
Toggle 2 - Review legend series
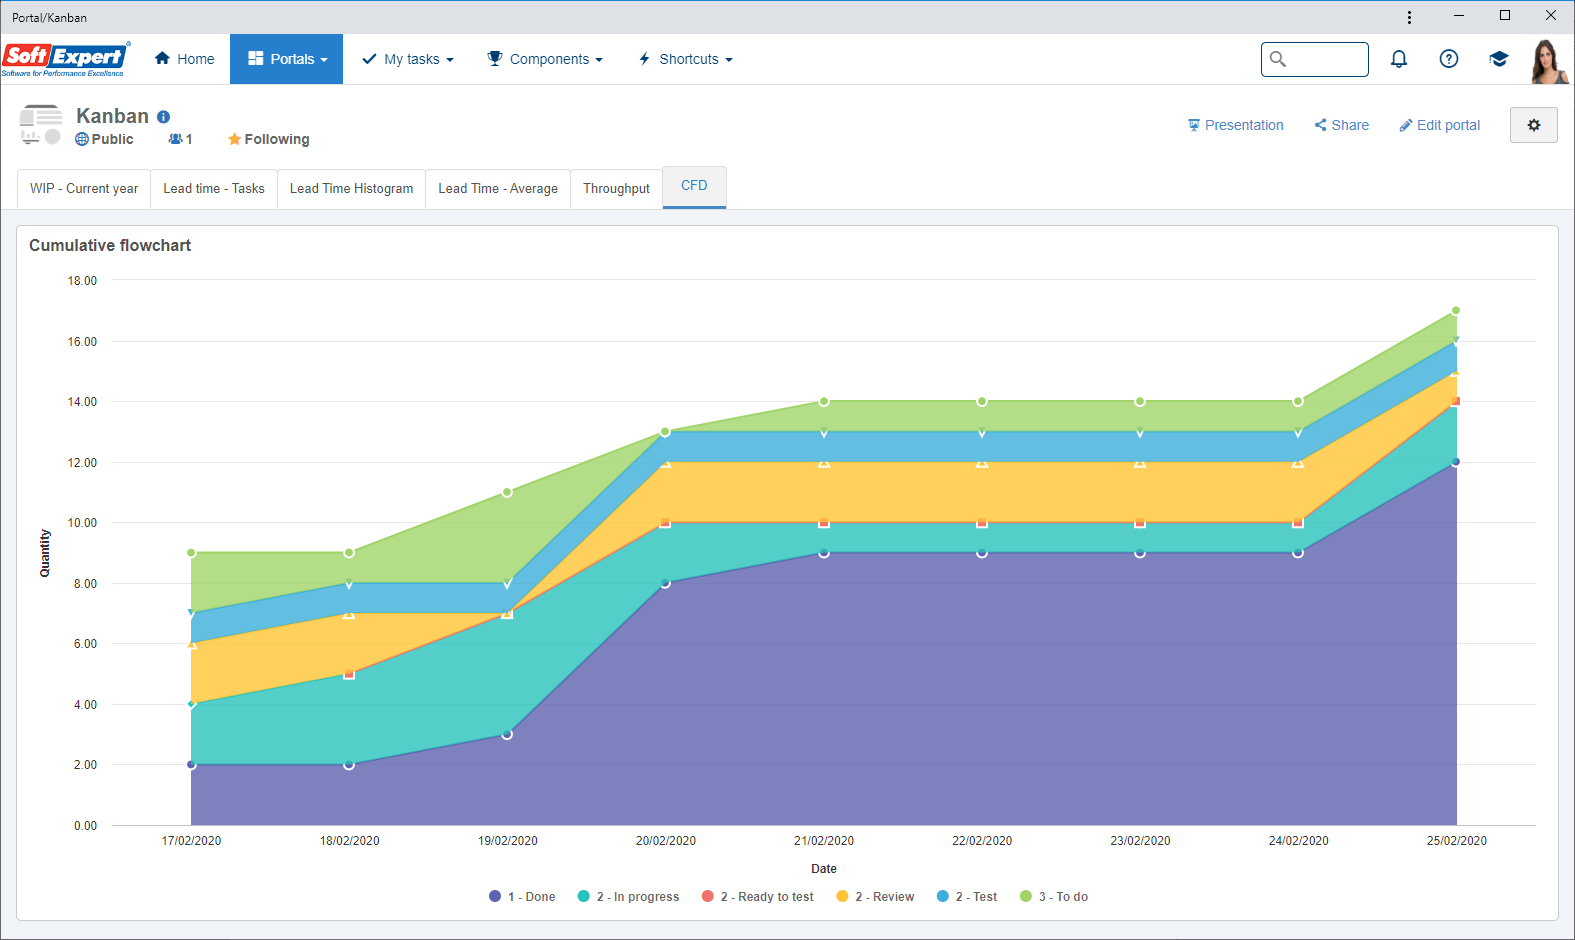point(875,897)
